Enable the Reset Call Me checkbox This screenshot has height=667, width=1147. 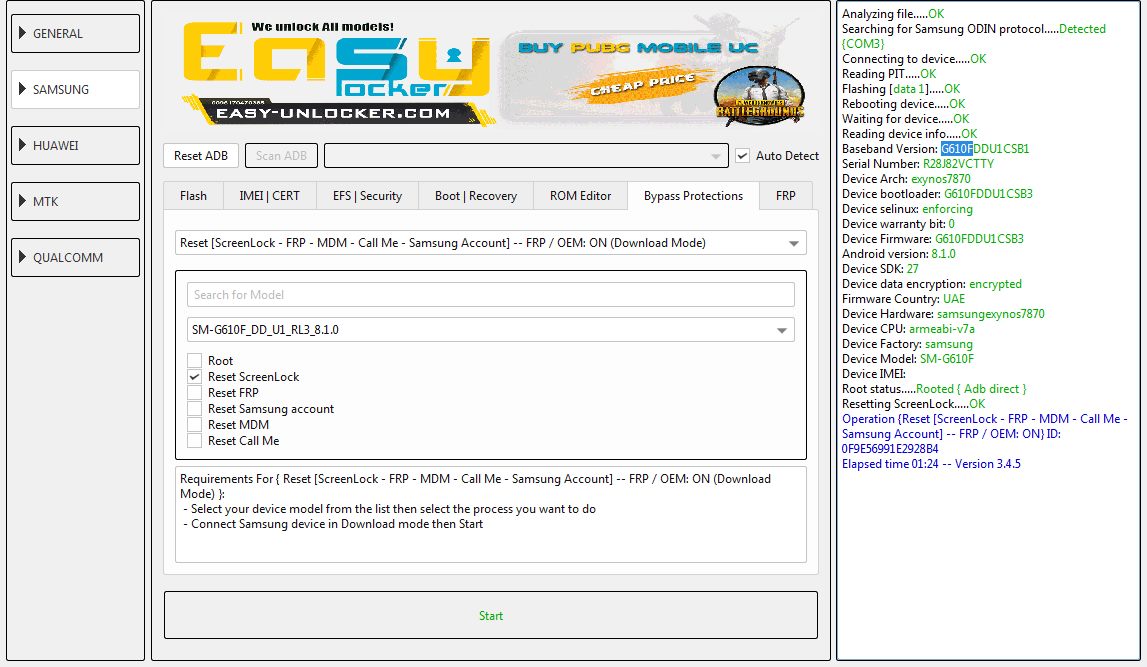pos(195,441)
